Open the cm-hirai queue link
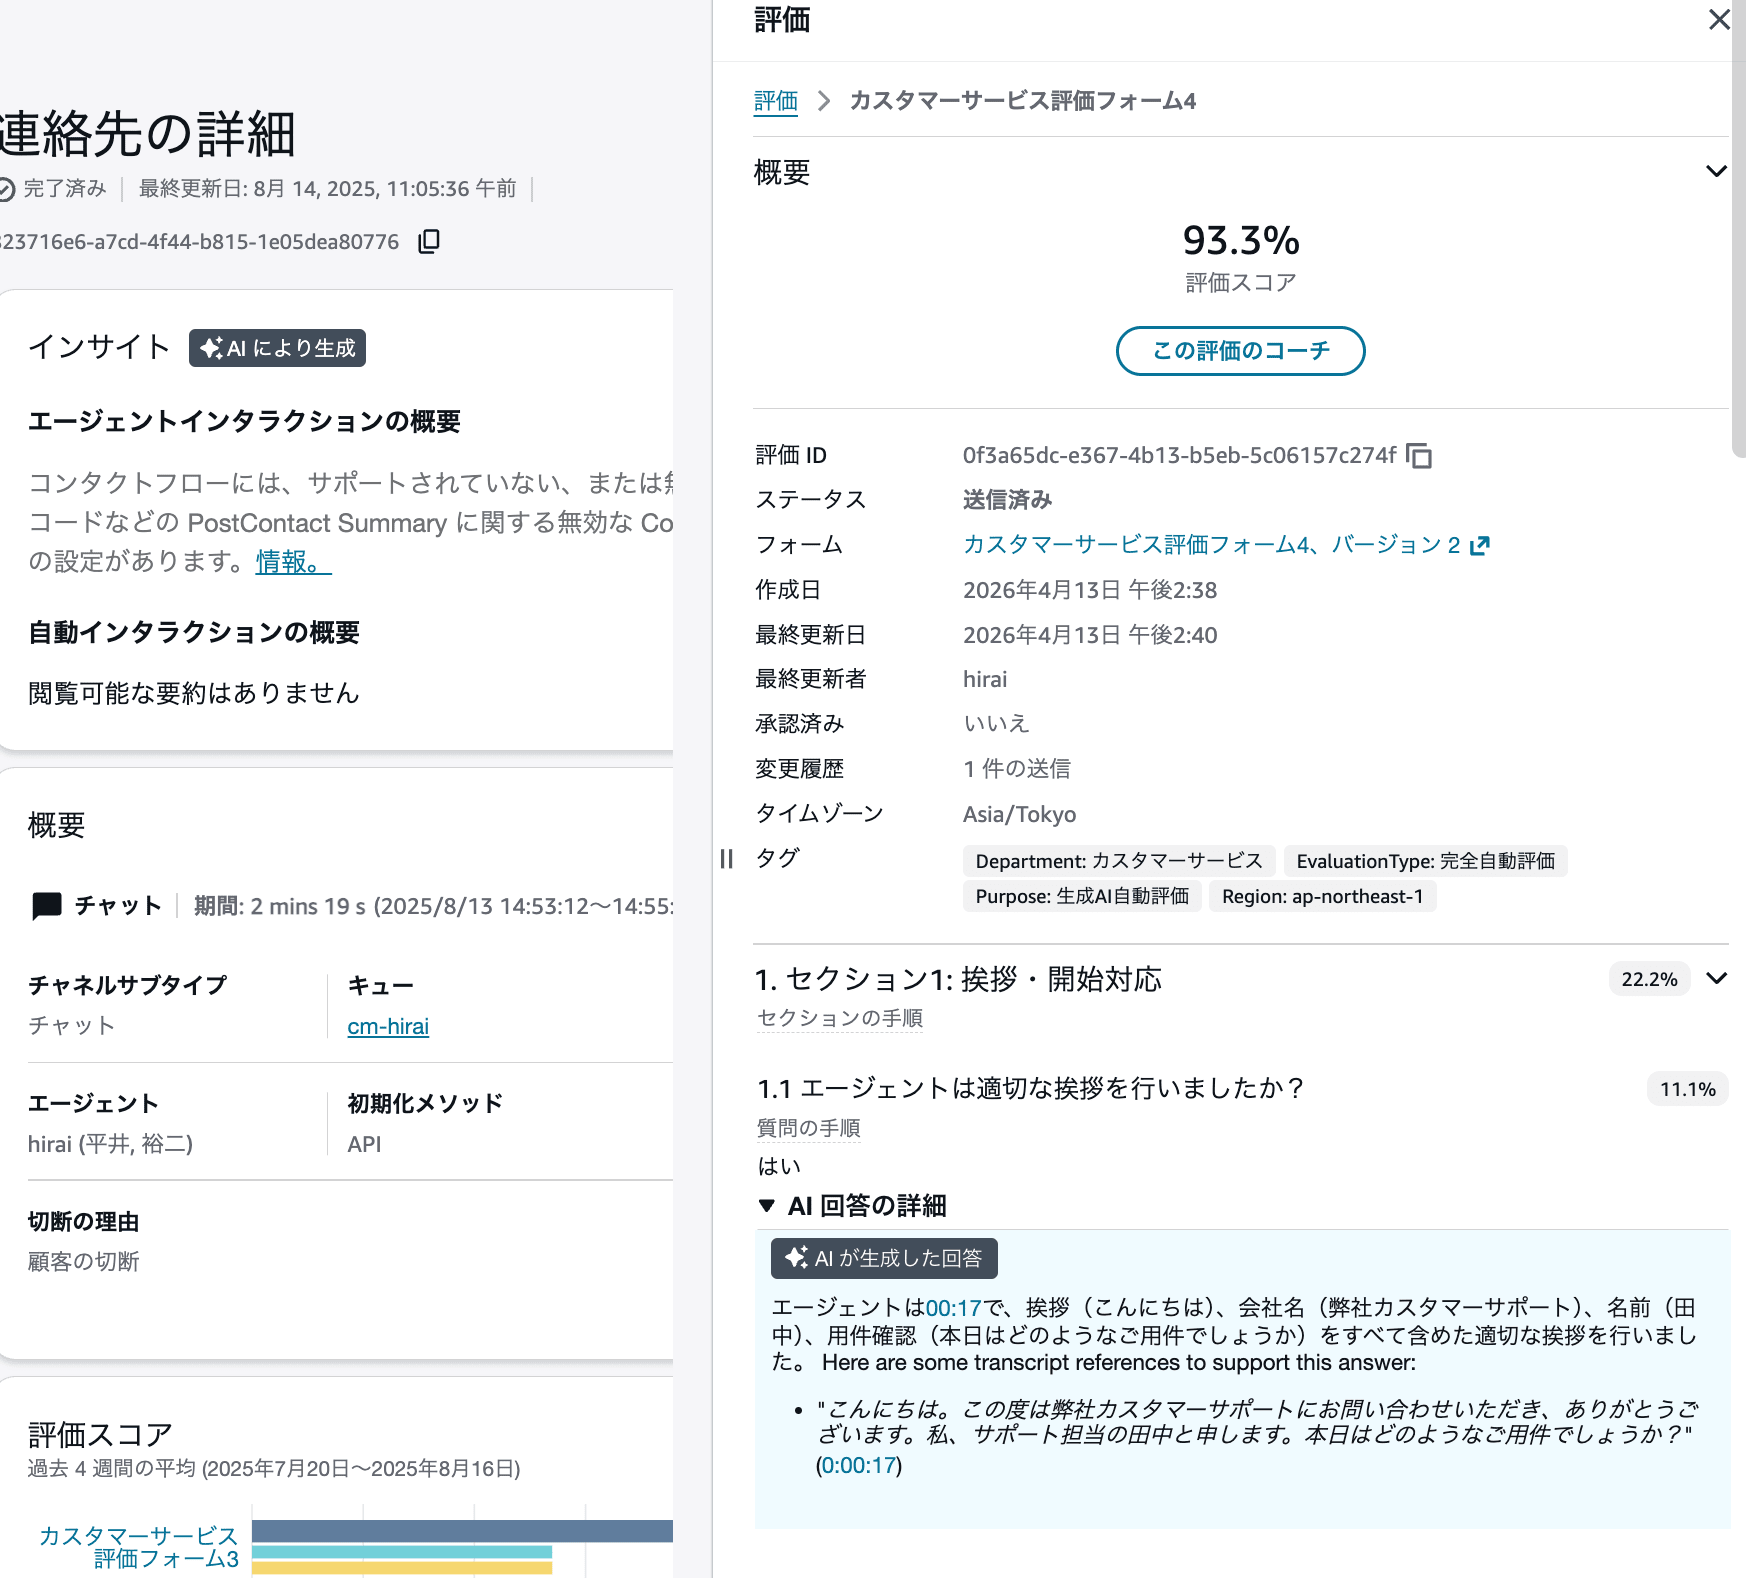The height and width of the screenshot is (1578, 1746). (x=387, y=1026)
